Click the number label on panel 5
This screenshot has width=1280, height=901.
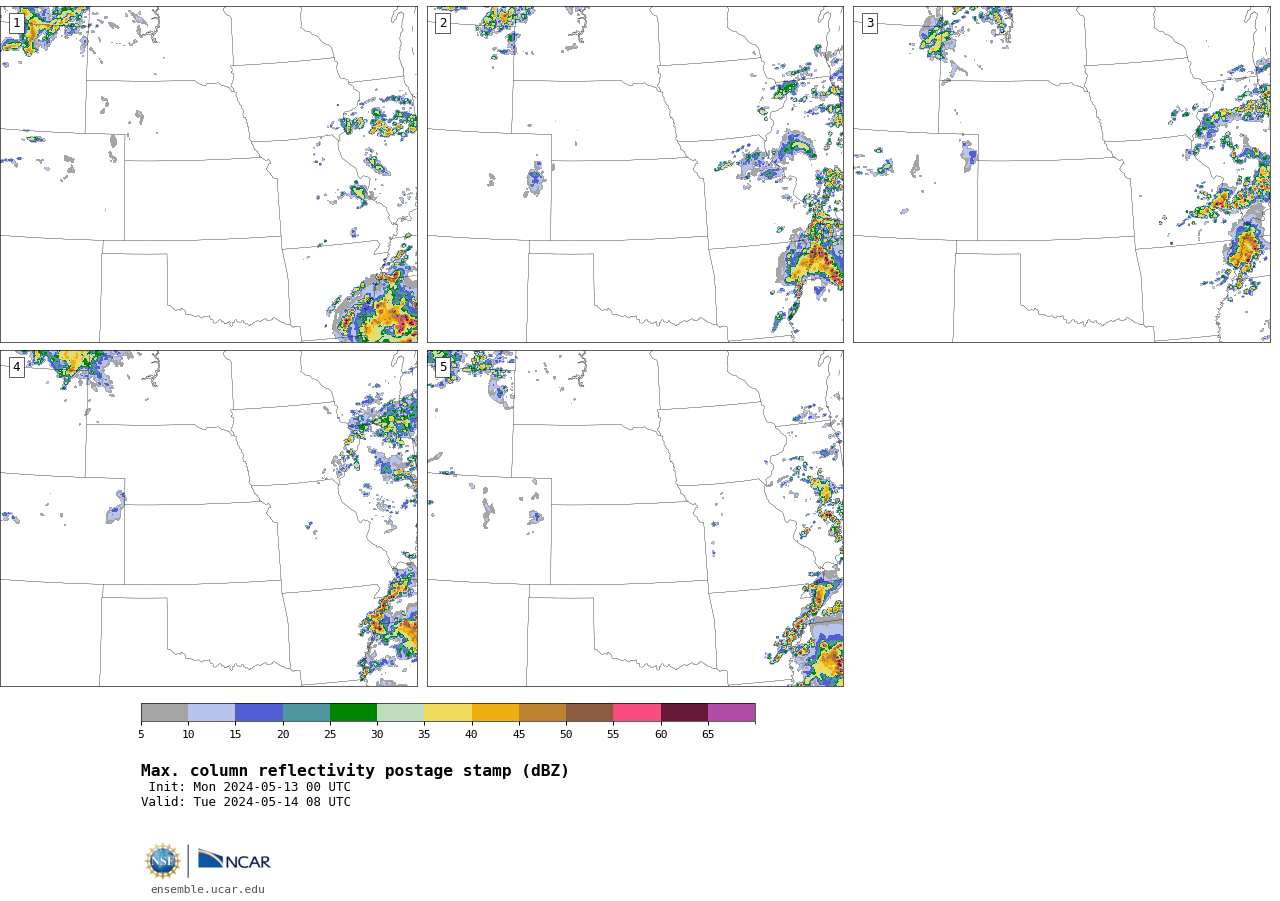click(x=443, y=367)
